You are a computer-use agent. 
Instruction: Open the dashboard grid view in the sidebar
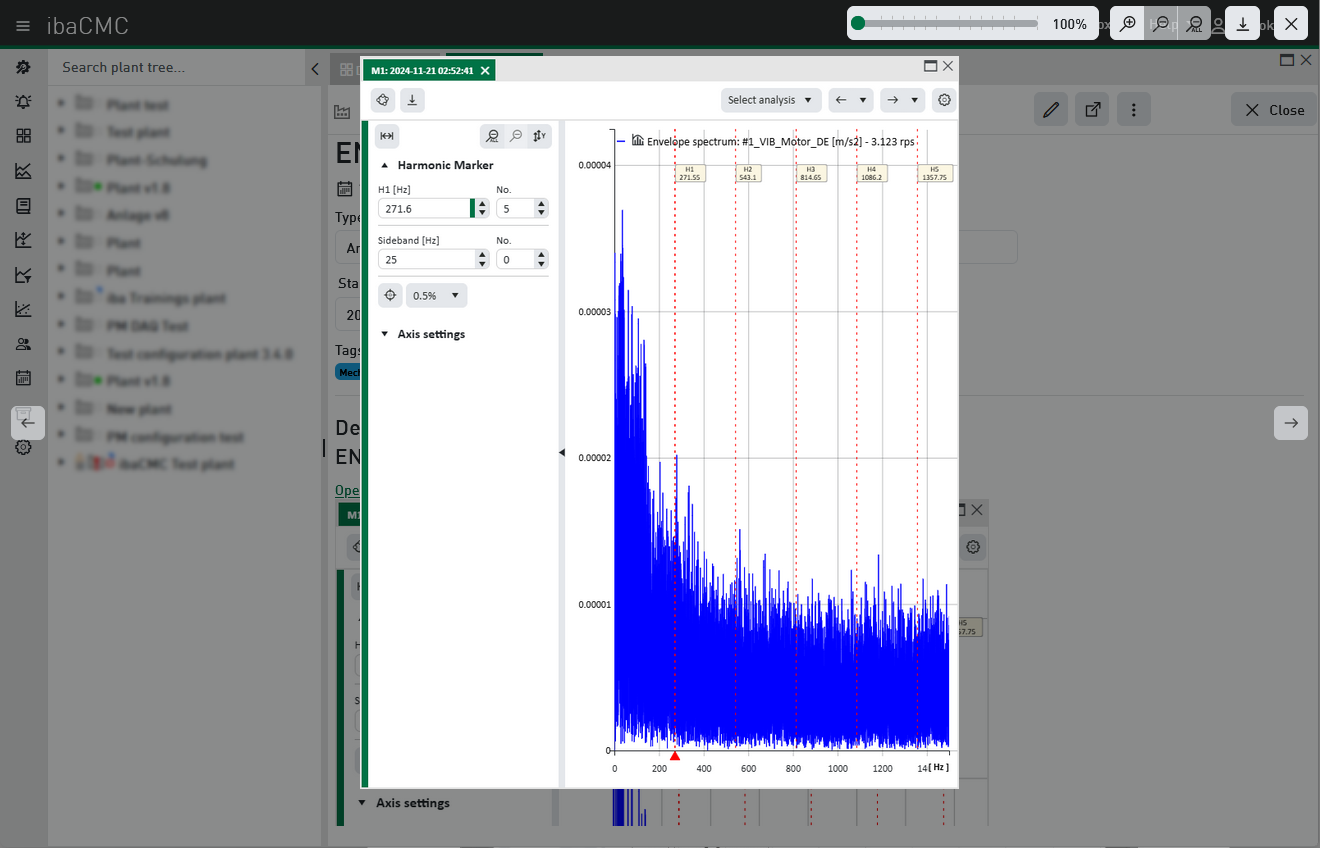(23, 136)
